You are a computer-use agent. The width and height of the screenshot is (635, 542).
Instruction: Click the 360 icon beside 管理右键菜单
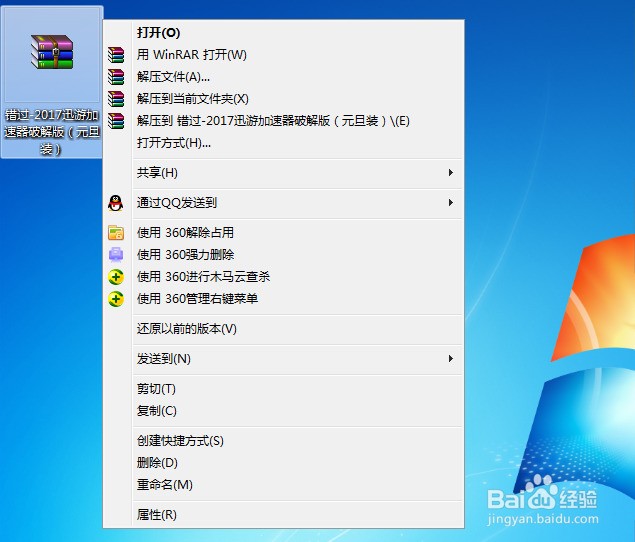point(116,299)
